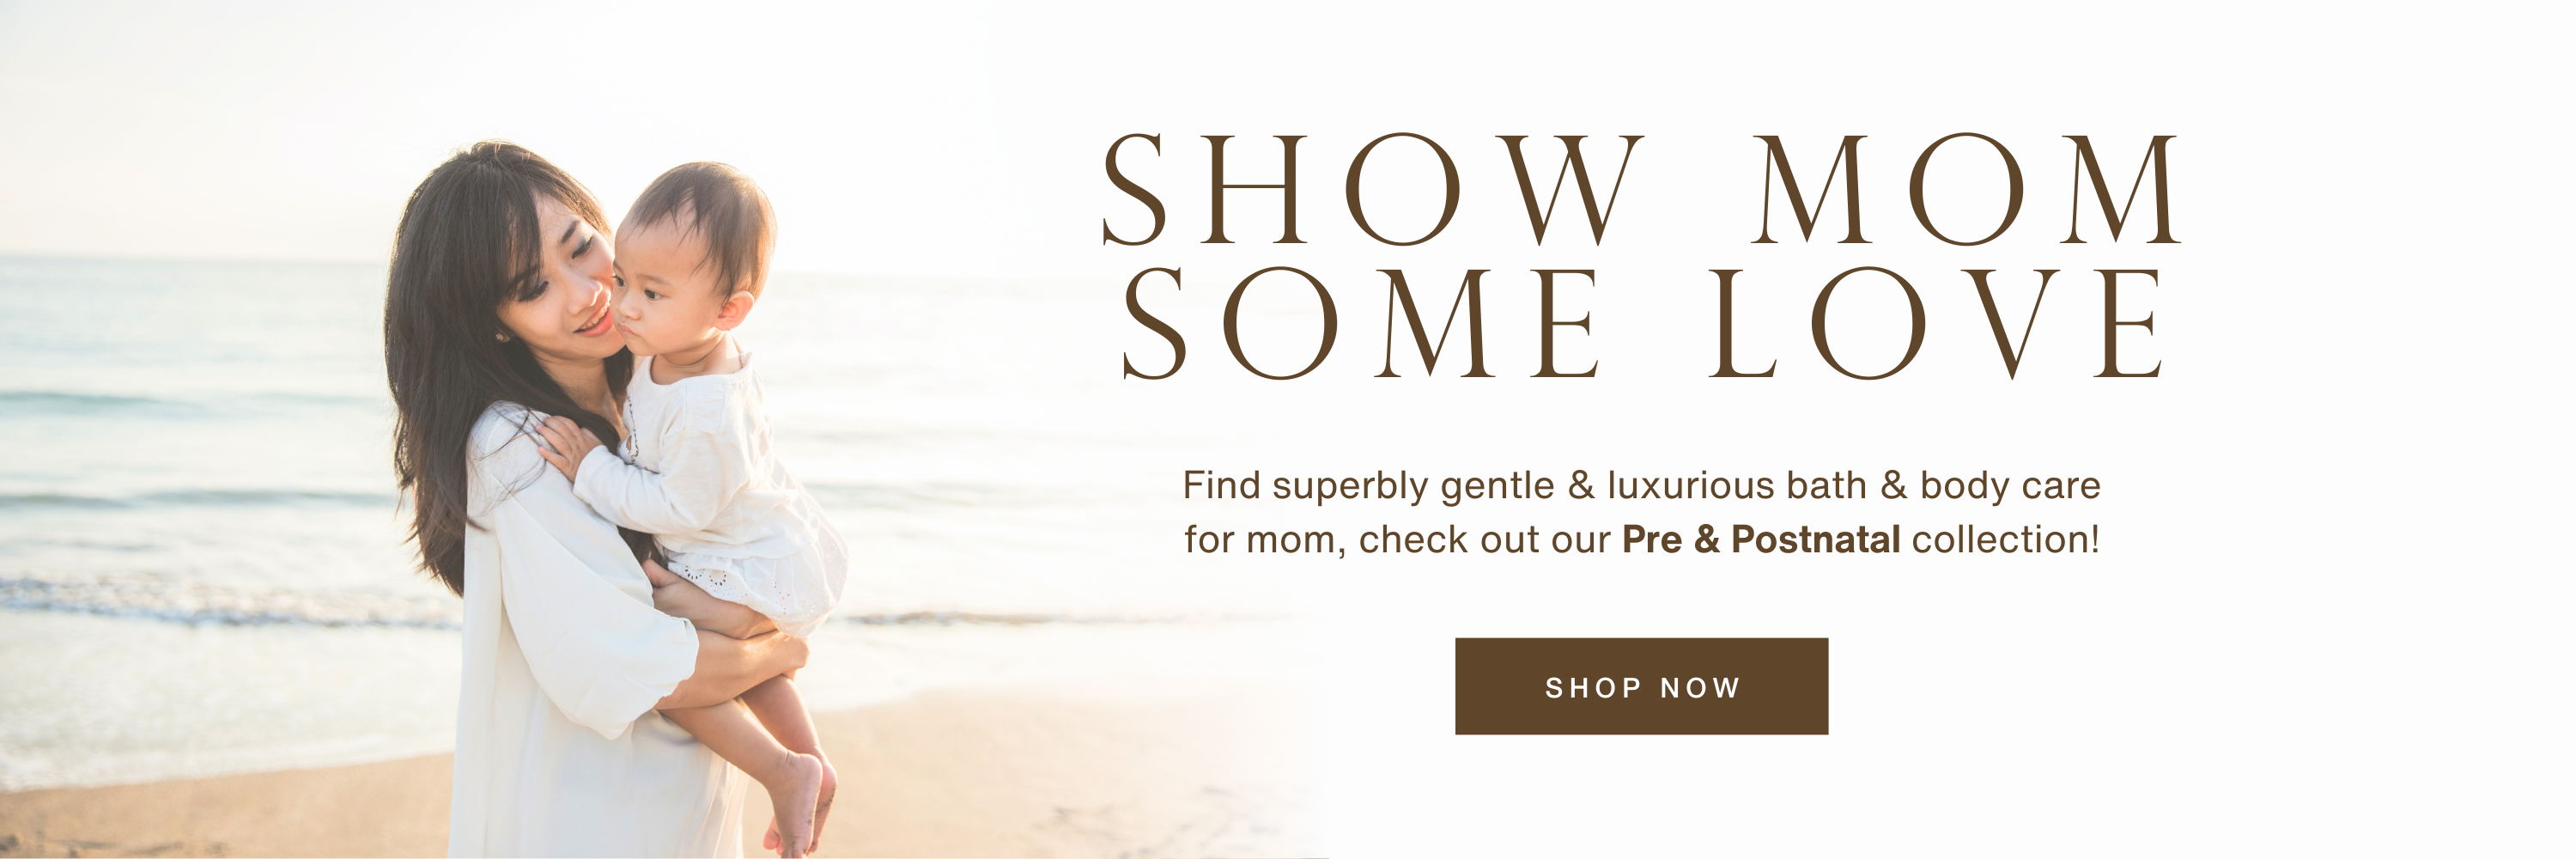The height and width of the screenshot is (859, 2576).
Task: Click the word LOVE in the headline
Action: pyautogui.click(x=1940, y=323)
